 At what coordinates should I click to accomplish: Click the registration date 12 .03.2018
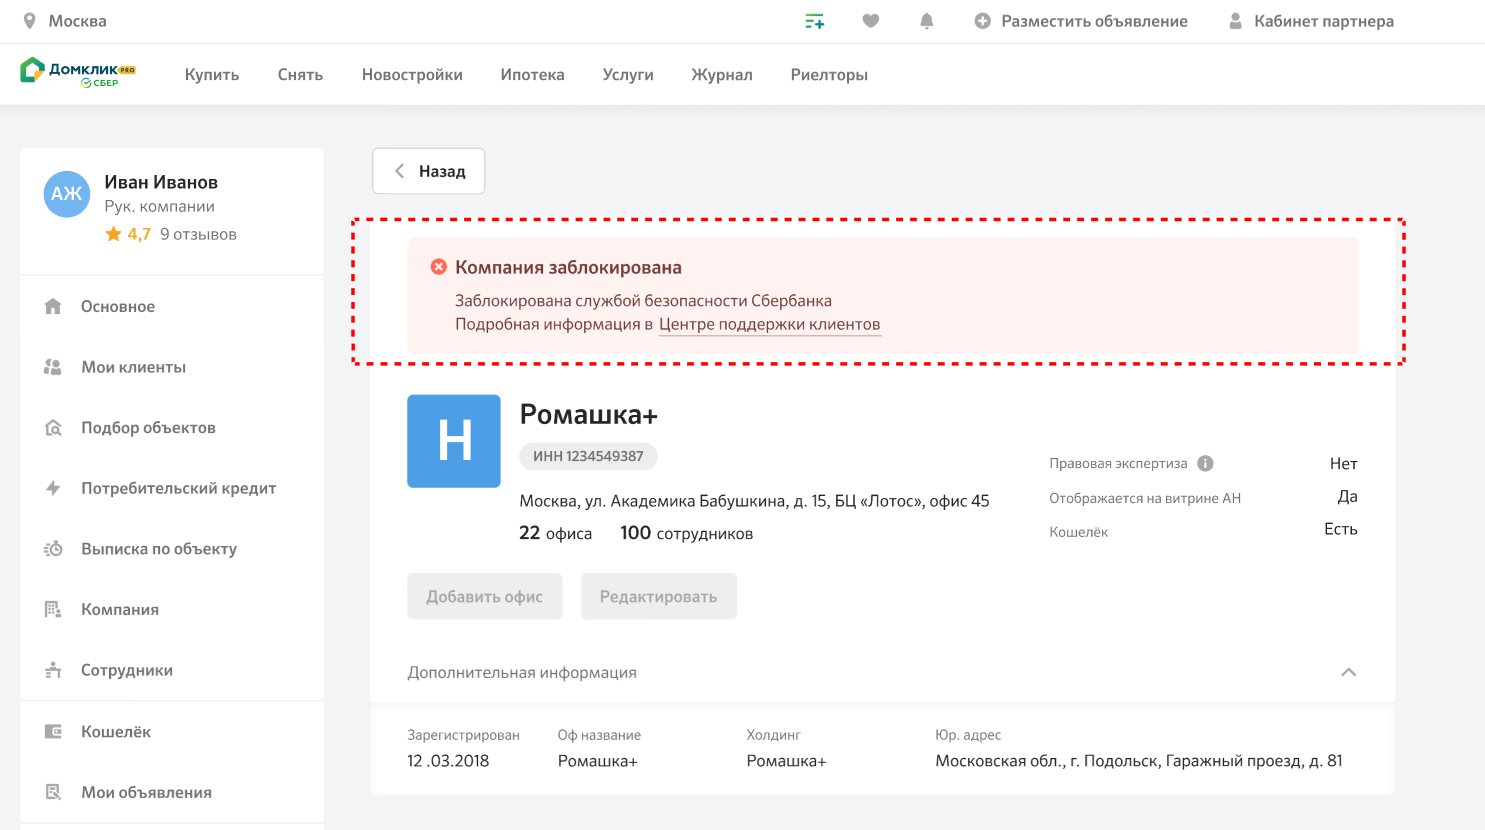click(x=448, y=761)
